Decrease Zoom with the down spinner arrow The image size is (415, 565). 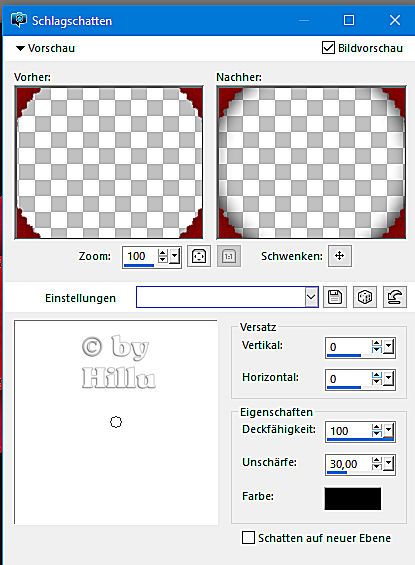(163, 260)
